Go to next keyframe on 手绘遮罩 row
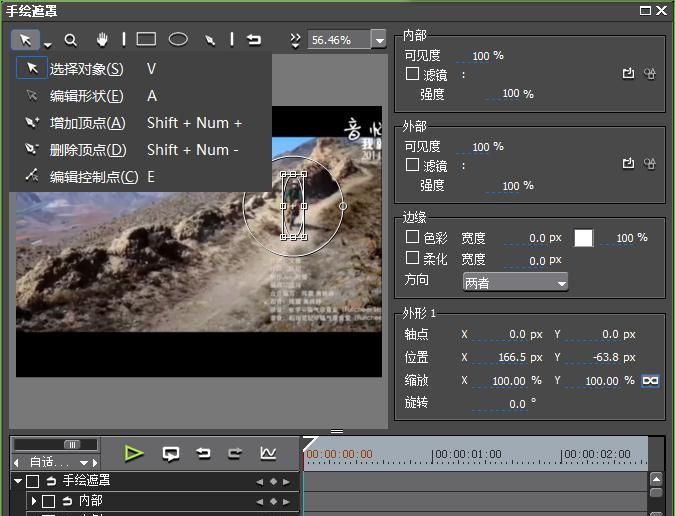The image size is (675, 516). [x=286, y=482]
